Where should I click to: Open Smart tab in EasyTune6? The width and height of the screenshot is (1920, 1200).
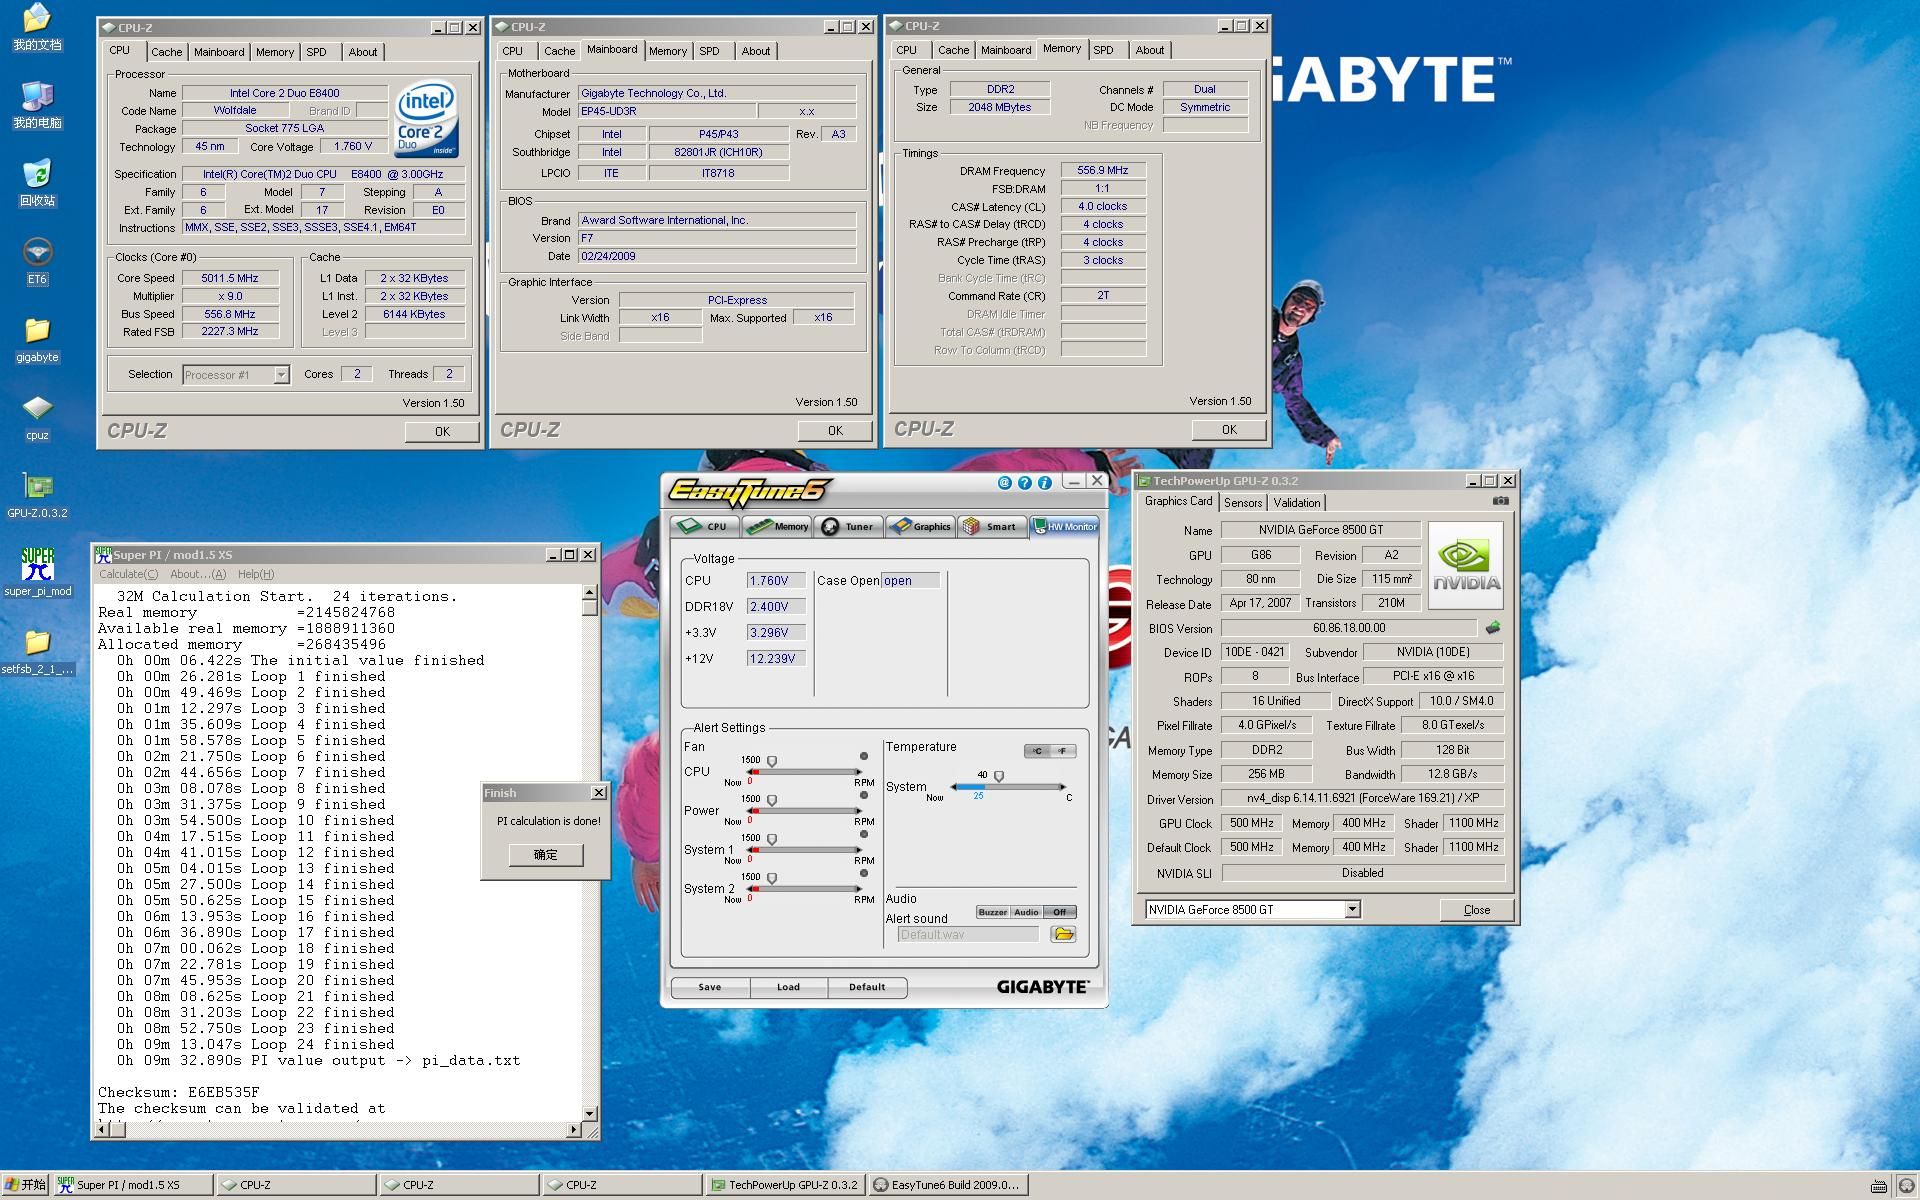click(992, 526)
